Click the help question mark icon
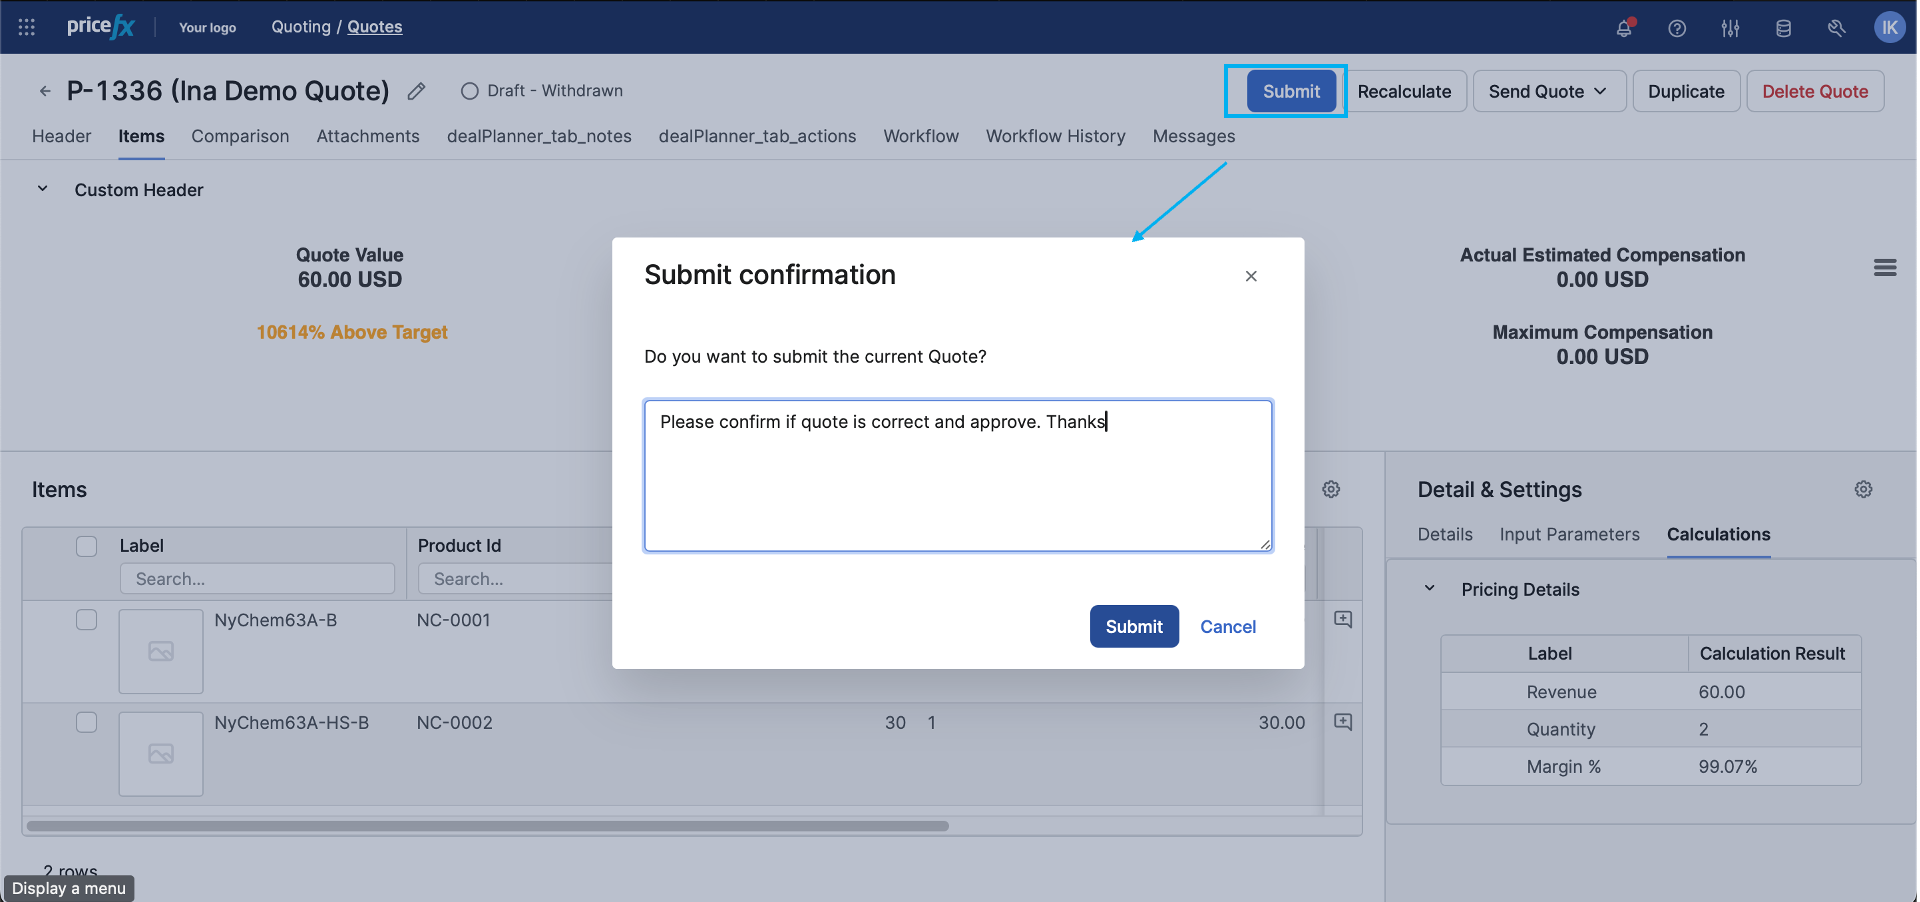Screen dimensions: 1920x902 (x=1677, y=28)
